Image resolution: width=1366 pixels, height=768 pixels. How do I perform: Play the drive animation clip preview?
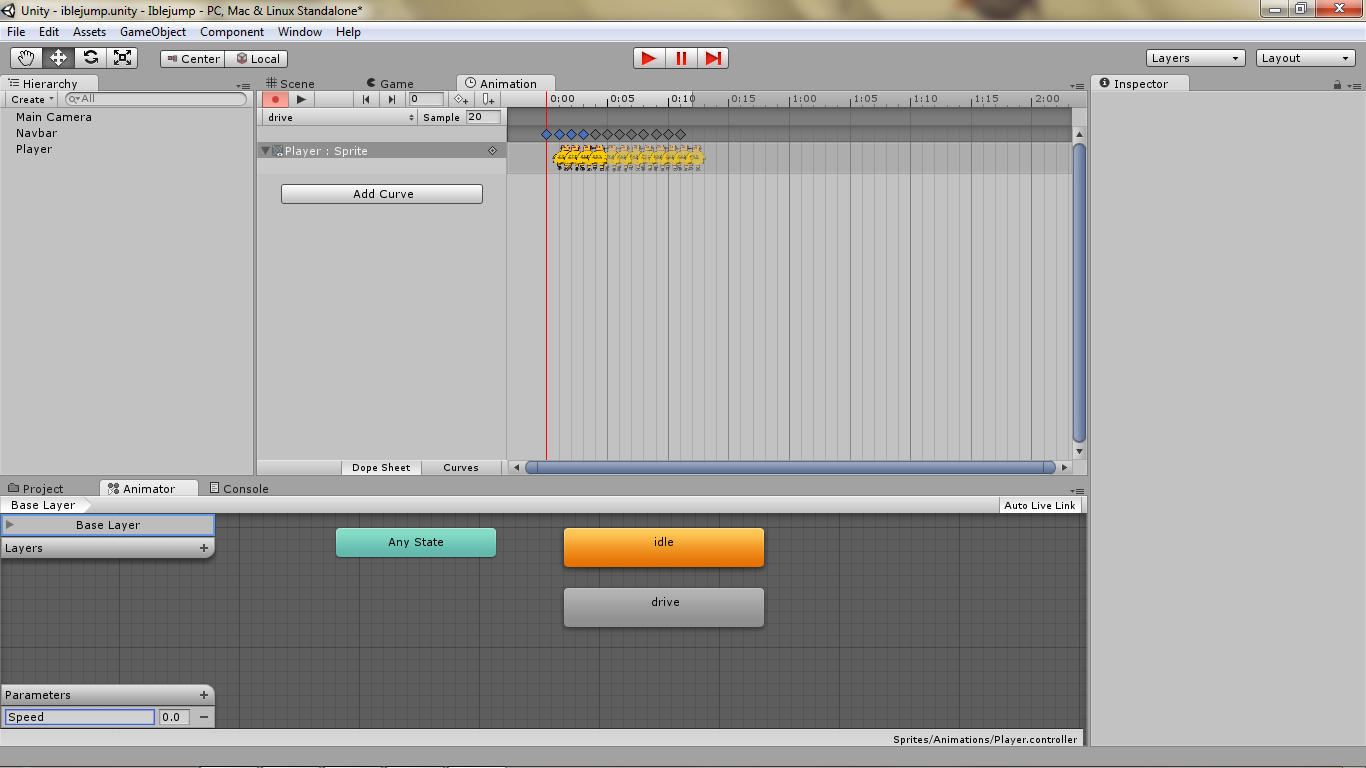(x=301, y=99)
